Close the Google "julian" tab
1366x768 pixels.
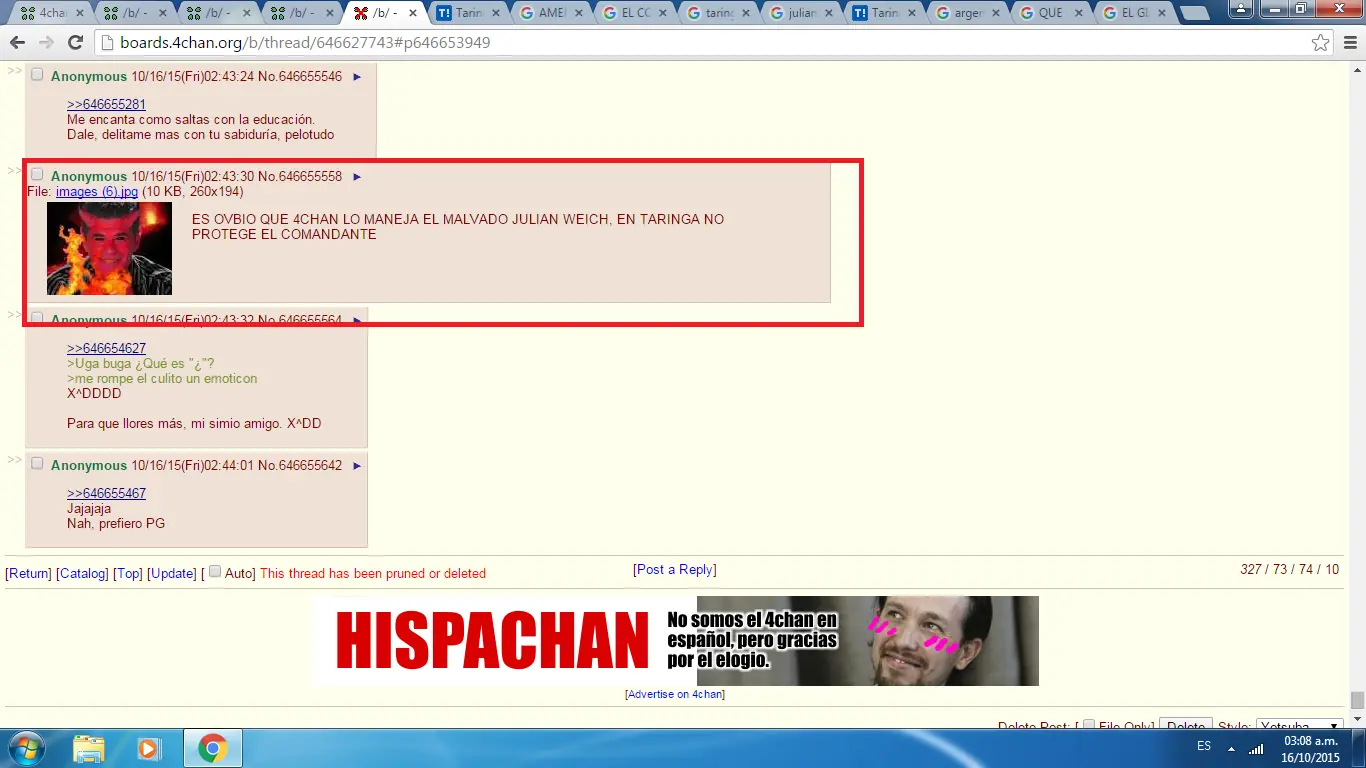(x=829, y=13)
